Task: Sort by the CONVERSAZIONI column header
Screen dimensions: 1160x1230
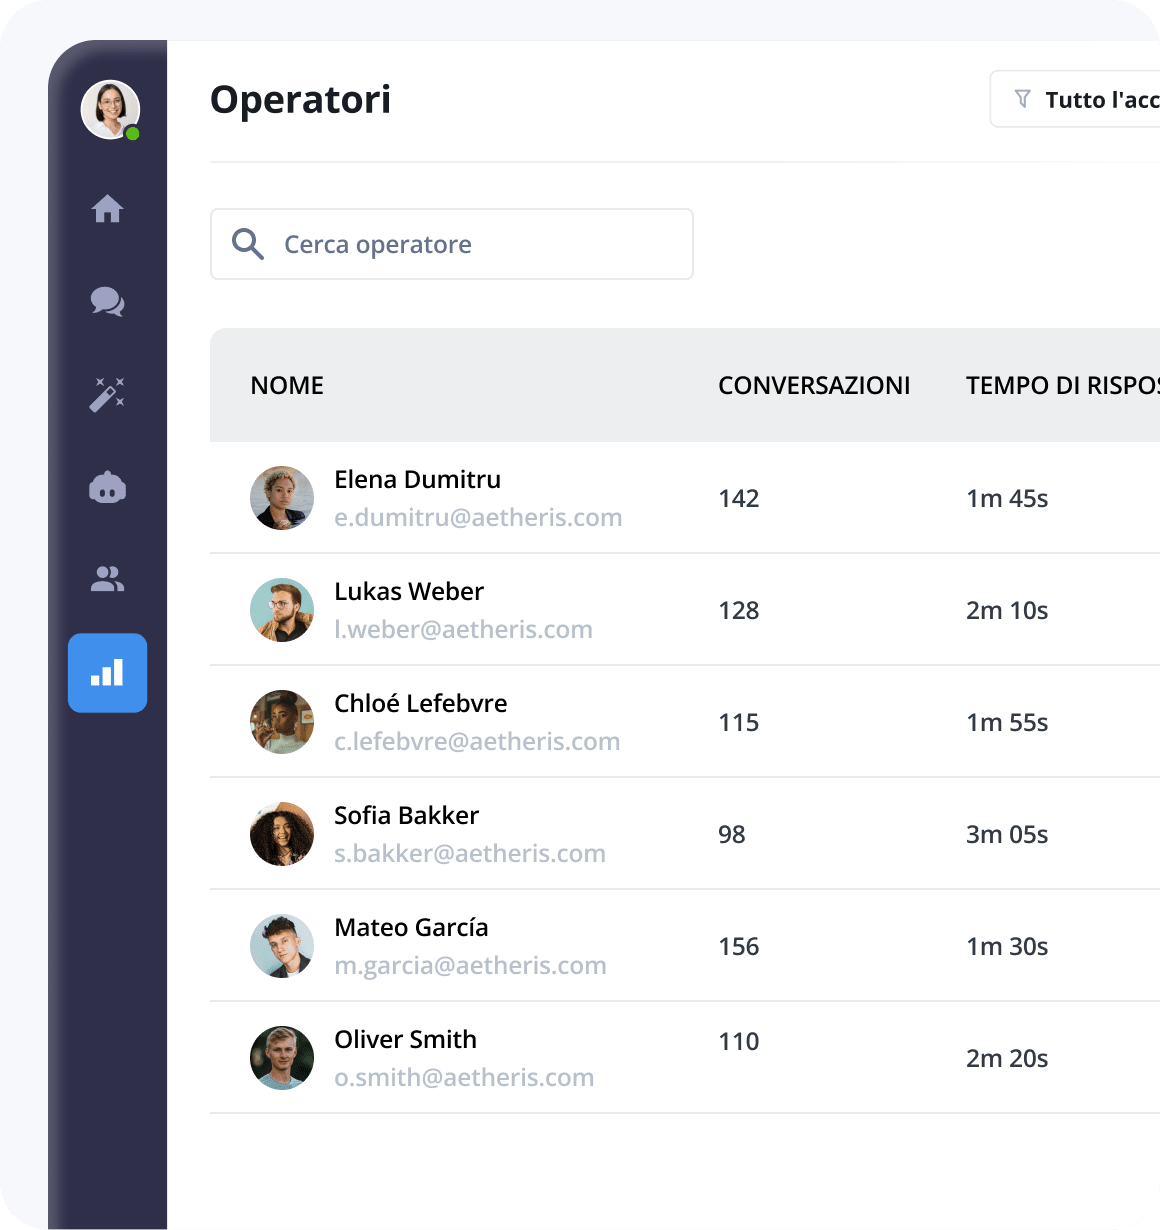Action: point(814,385)
